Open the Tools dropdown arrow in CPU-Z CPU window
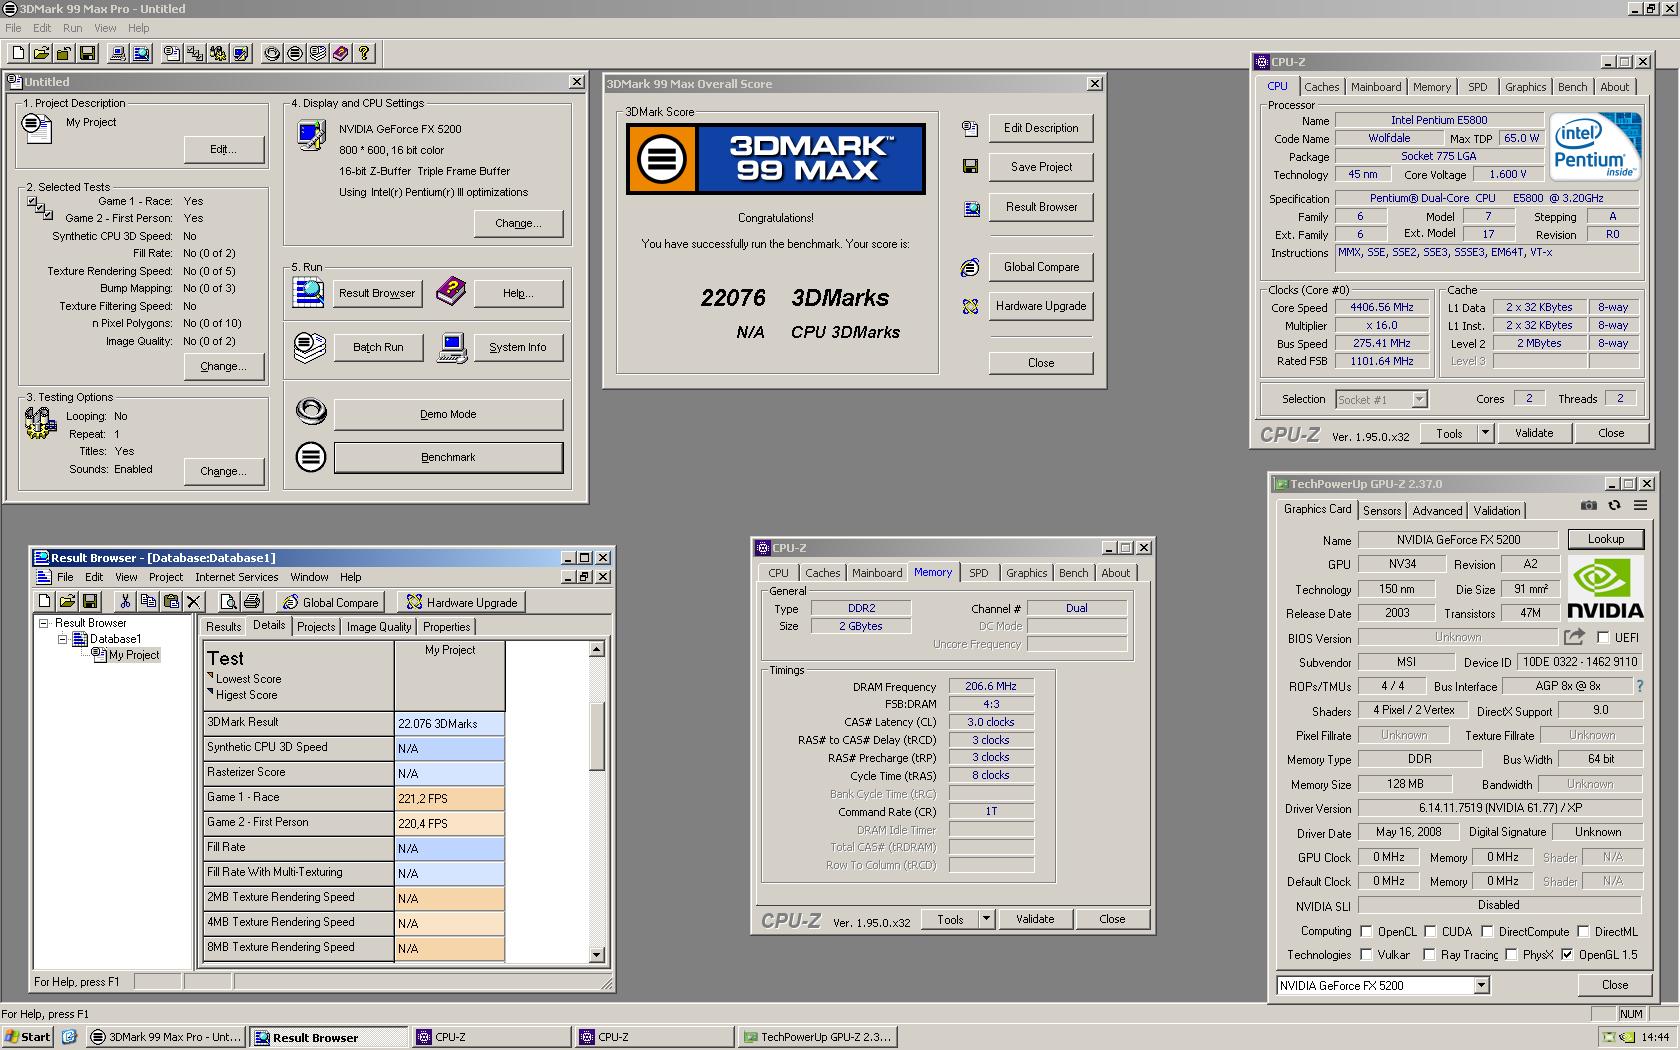 coord(1485,433)
